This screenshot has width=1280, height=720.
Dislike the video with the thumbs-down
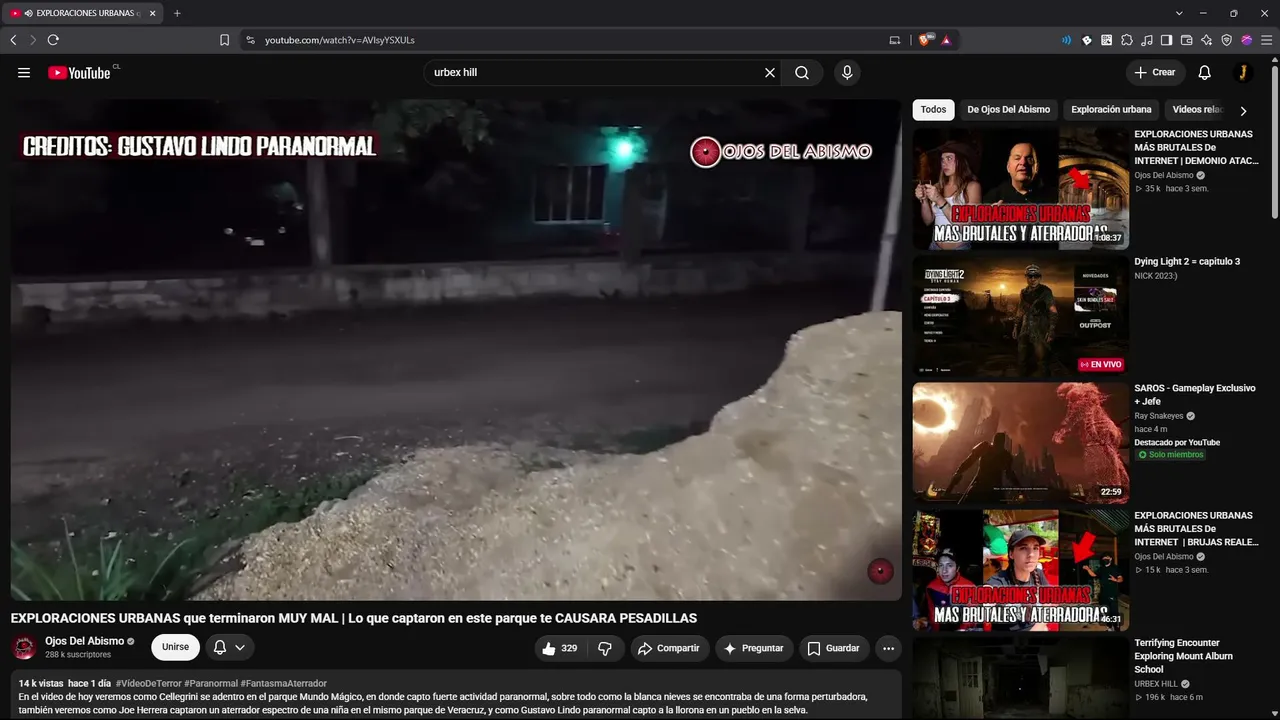pos(605,648)
